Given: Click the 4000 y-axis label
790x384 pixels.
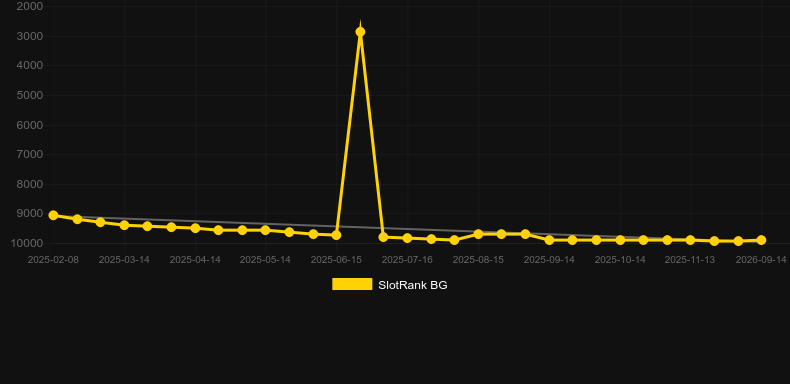Looking at the screenshot, I should (x=30, y=66).
